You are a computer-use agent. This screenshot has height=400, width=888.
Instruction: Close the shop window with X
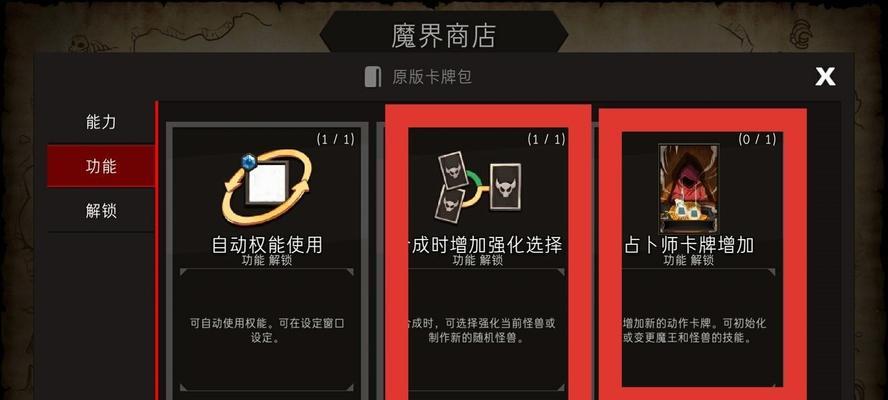[825, 76]
